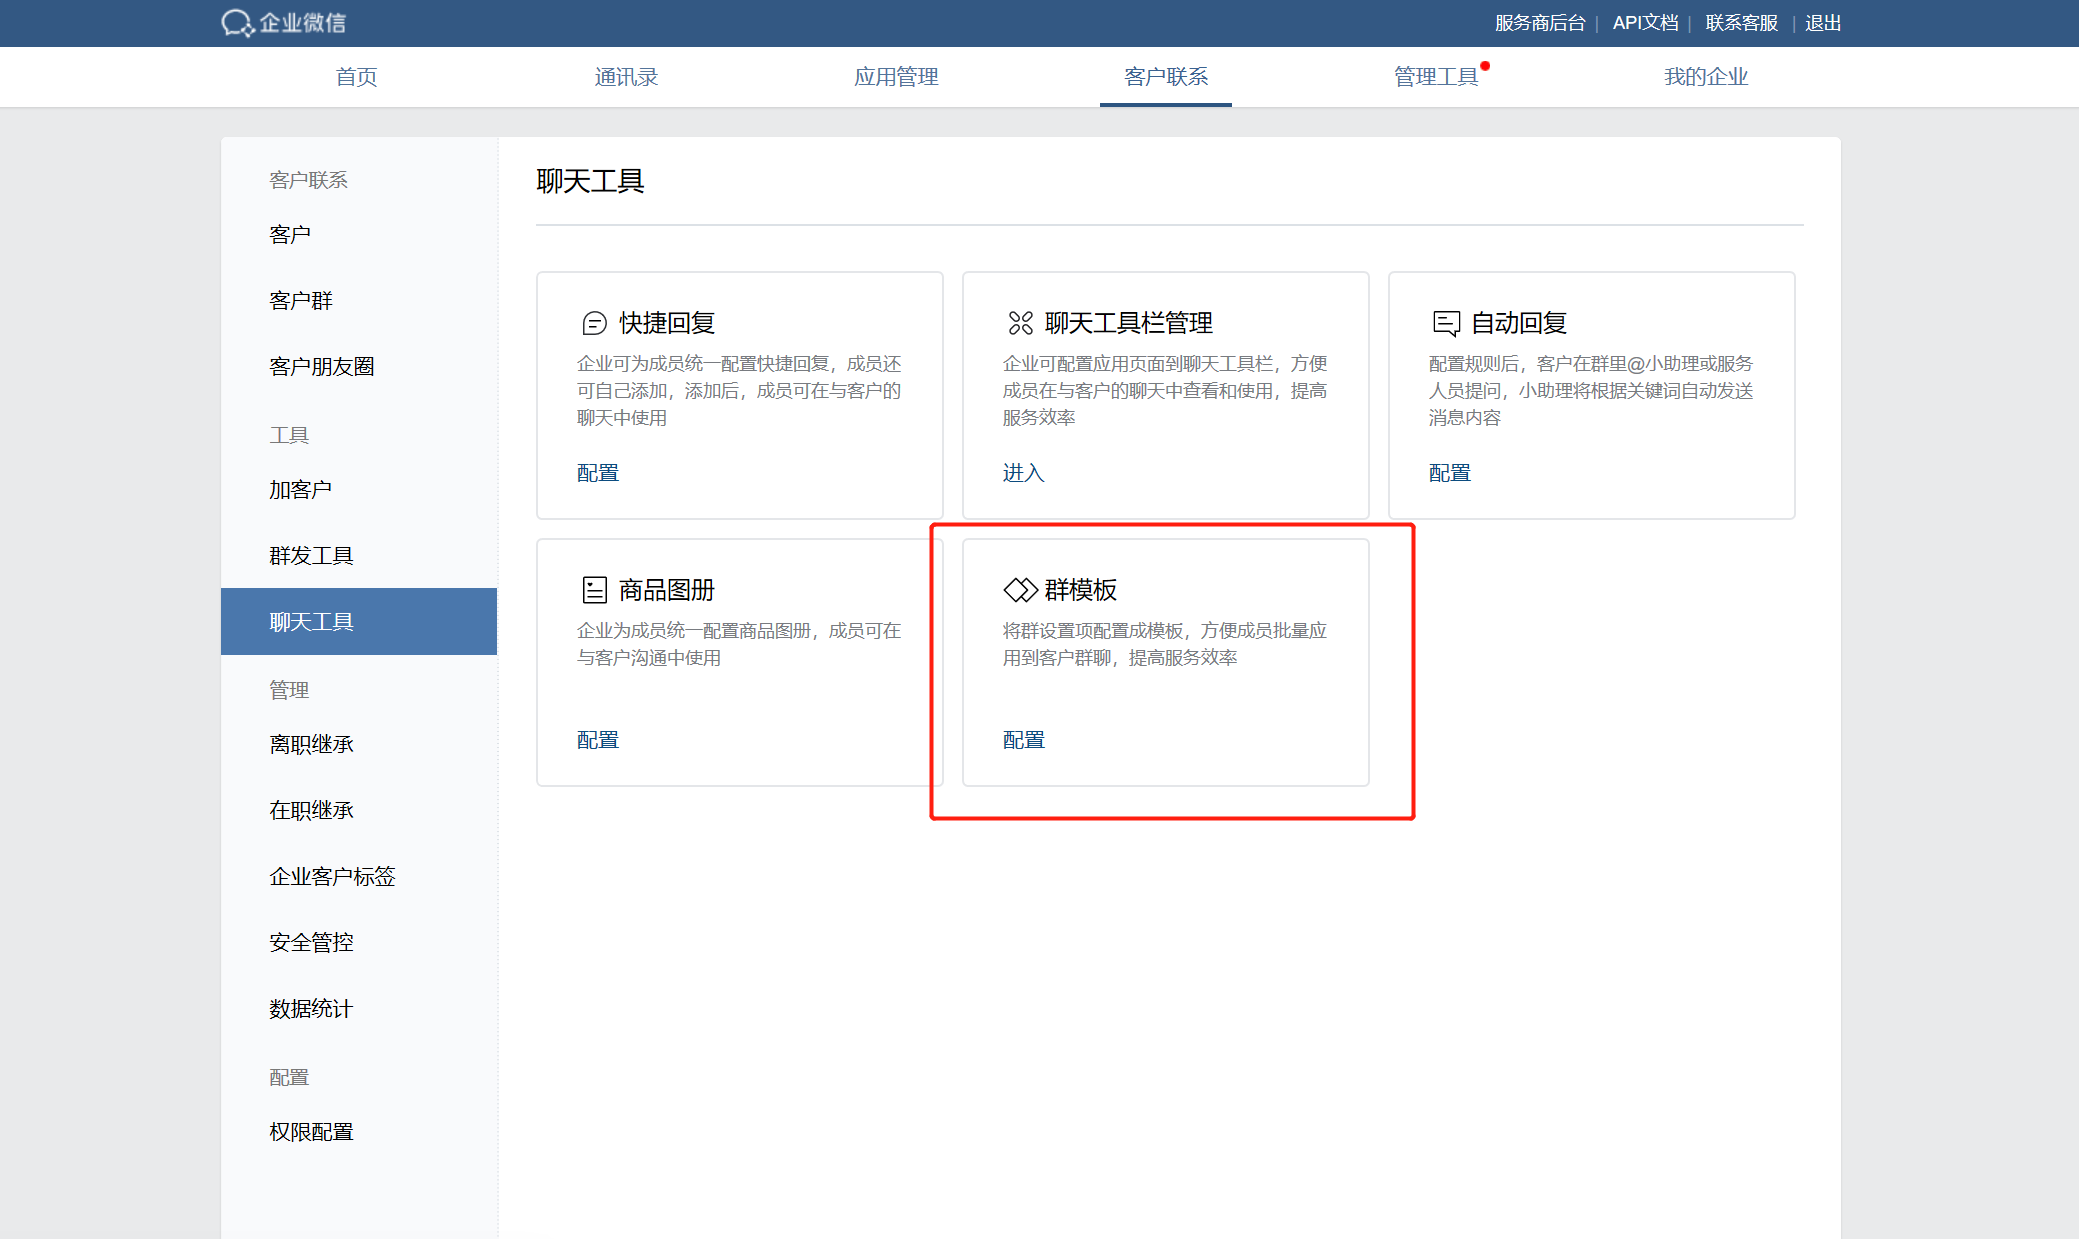Click 配置 link under 群模板
This screenshot has width=2079, height=1239.
(1023, 740)
